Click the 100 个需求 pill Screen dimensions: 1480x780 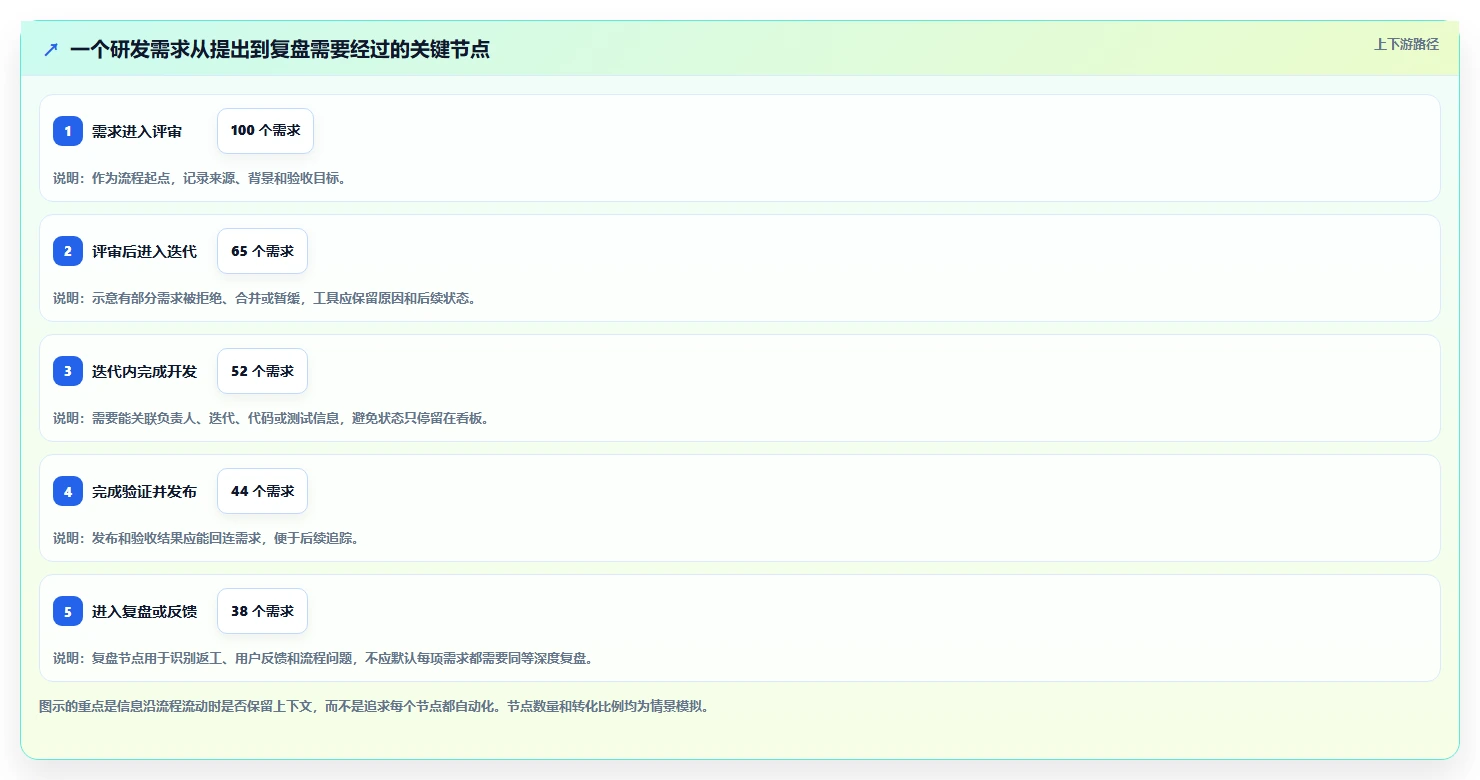pos(265,131)
